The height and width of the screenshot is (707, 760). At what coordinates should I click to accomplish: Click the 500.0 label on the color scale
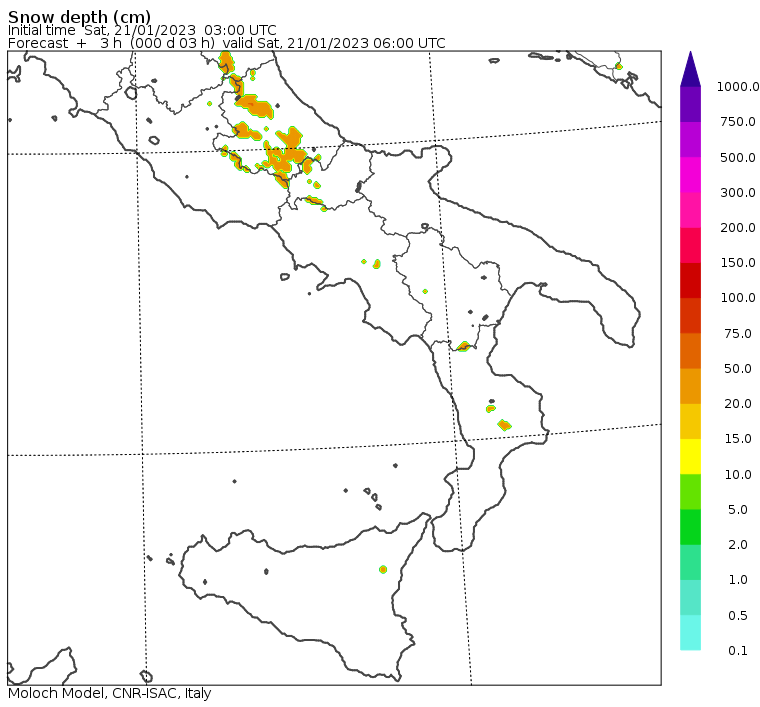pyautogui.click(x=738, y=157)
